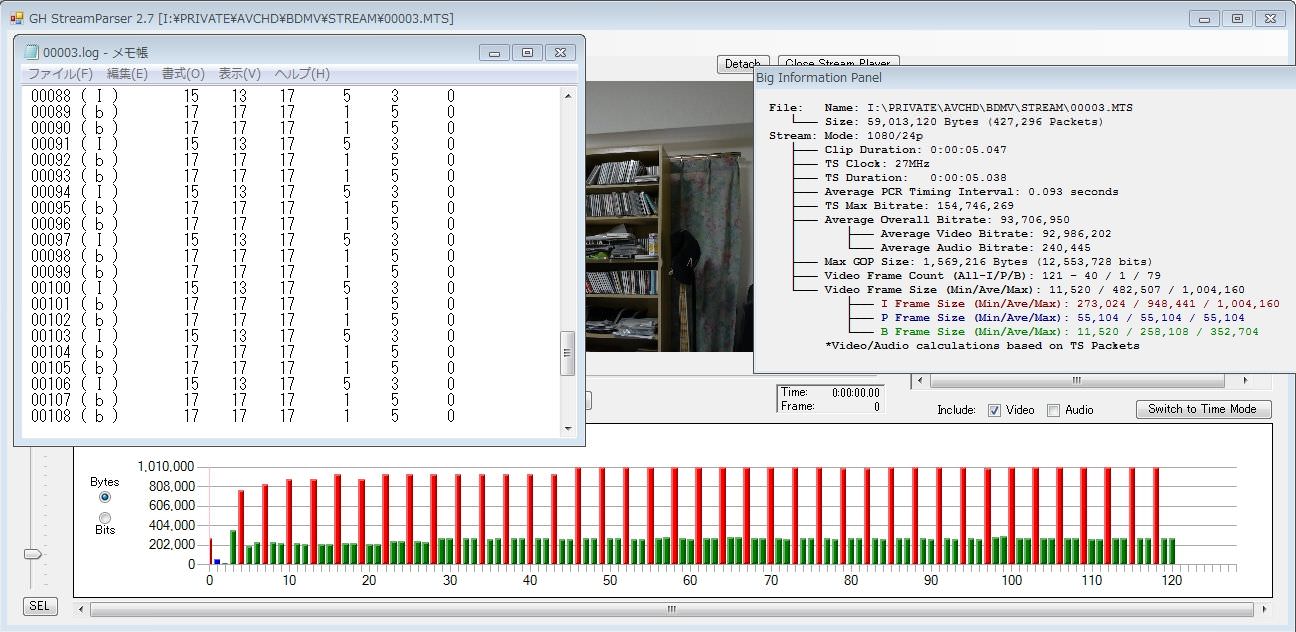This screenshot has height=632, width=1296.
Task: Click the SEL button
Action: pyautogui.click(x=38, y=606)
